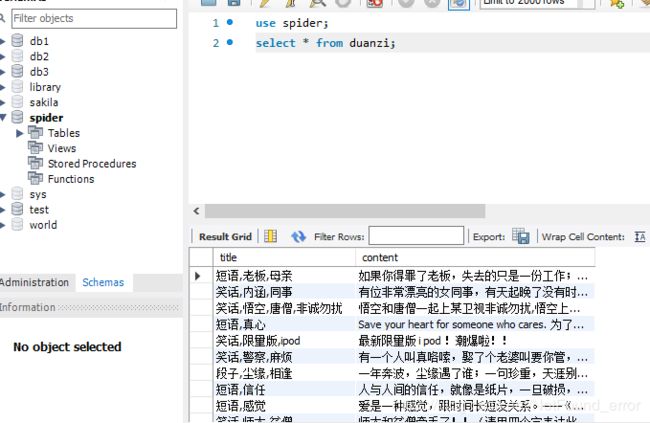Click the sys database icon
Viewport: 650px width, 423px height.
coord(17,194)
